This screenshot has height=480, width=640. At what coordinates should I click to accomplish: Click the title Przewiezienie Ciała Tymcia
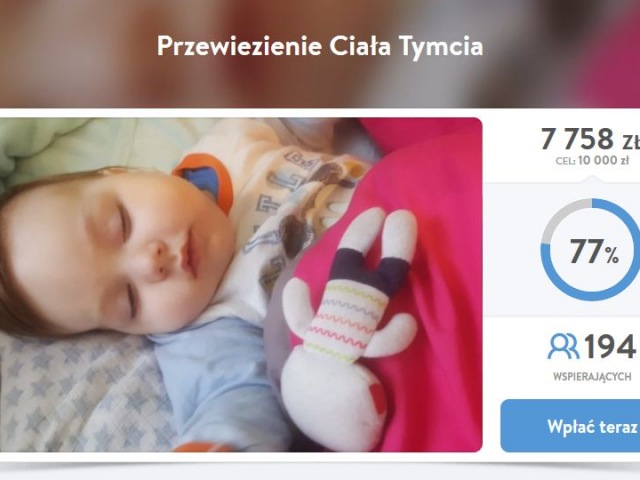pyautogui.click(x=320, y=46)
